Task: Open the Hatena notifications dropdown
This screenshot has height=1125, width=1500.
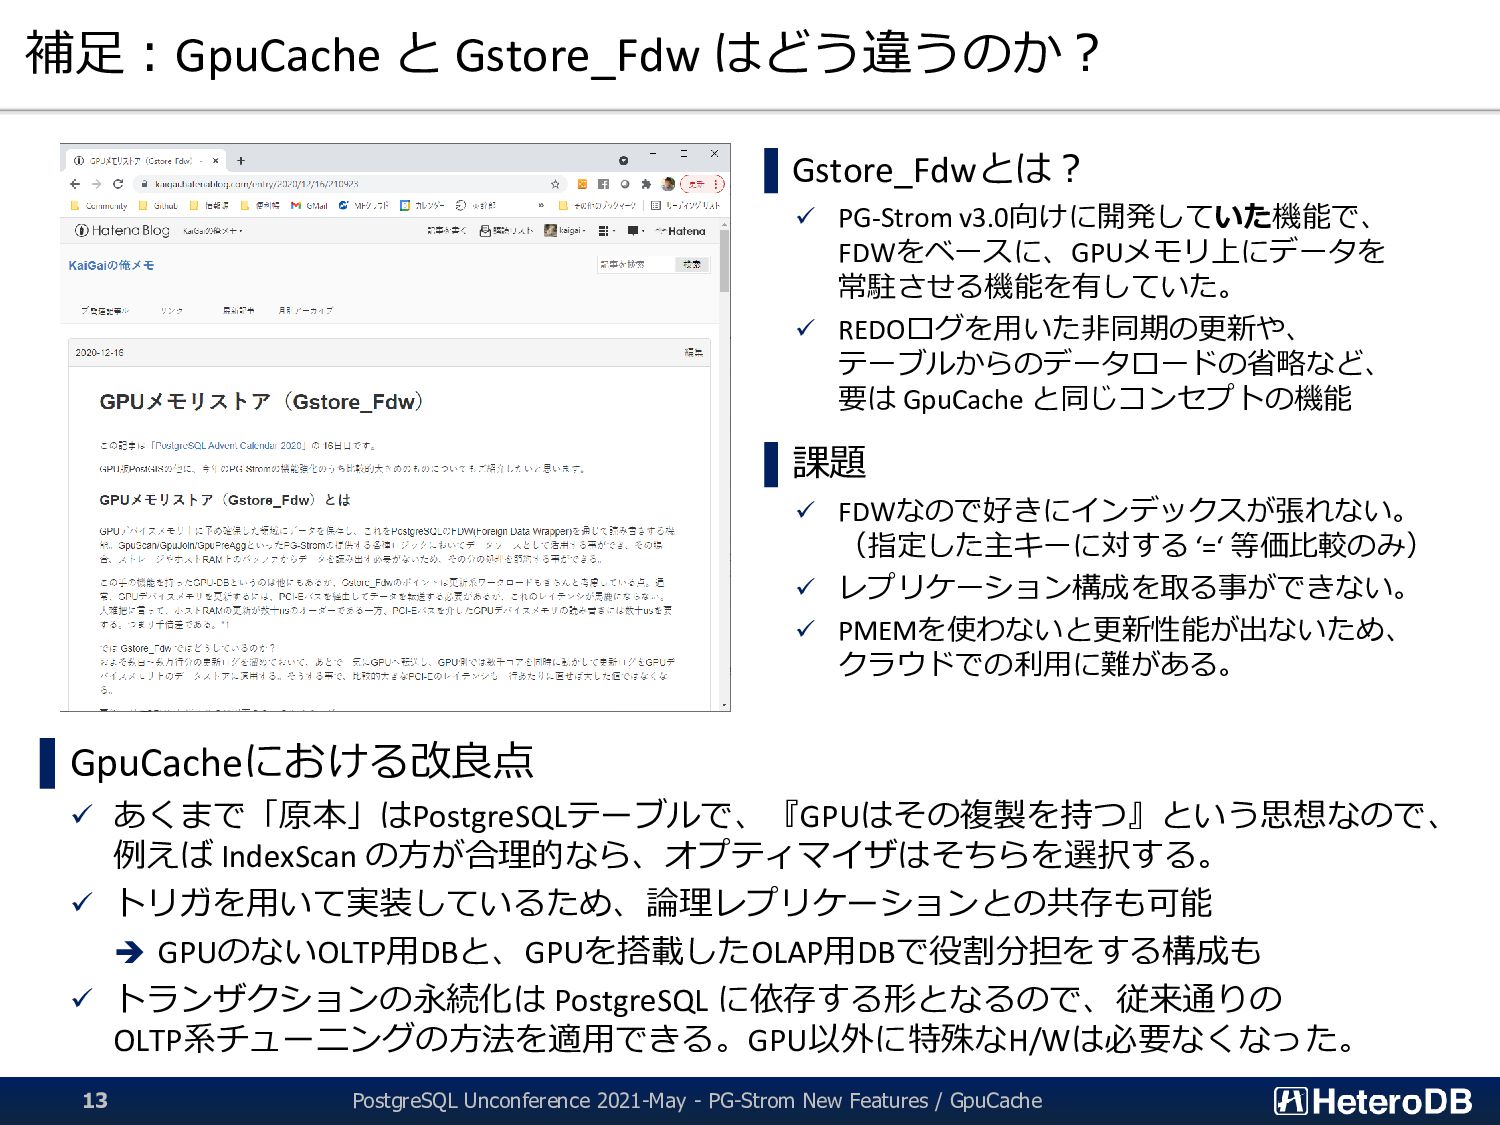Action: tap(635, 231)
